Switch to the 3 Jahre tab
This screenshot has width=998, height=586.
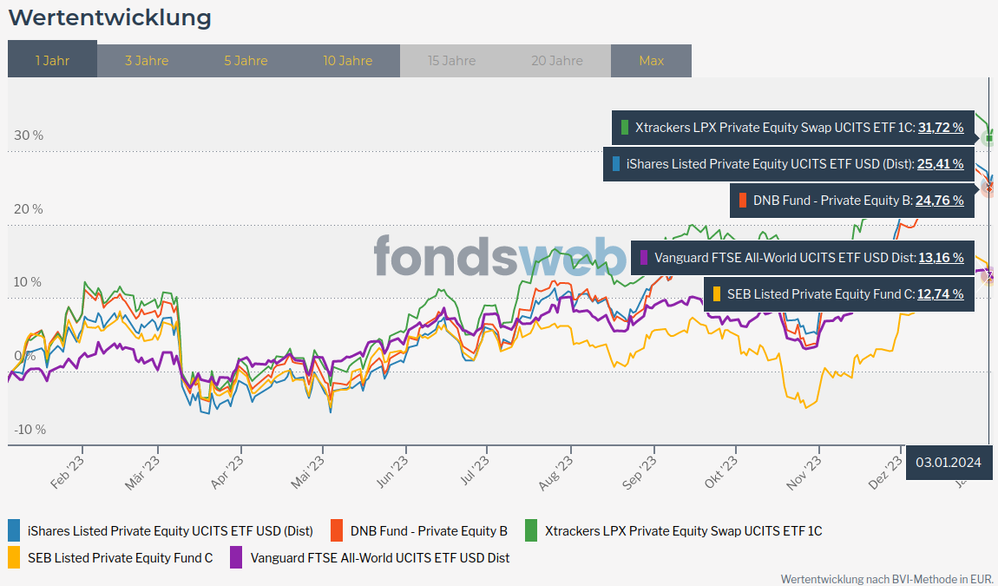tap(146, 60)
